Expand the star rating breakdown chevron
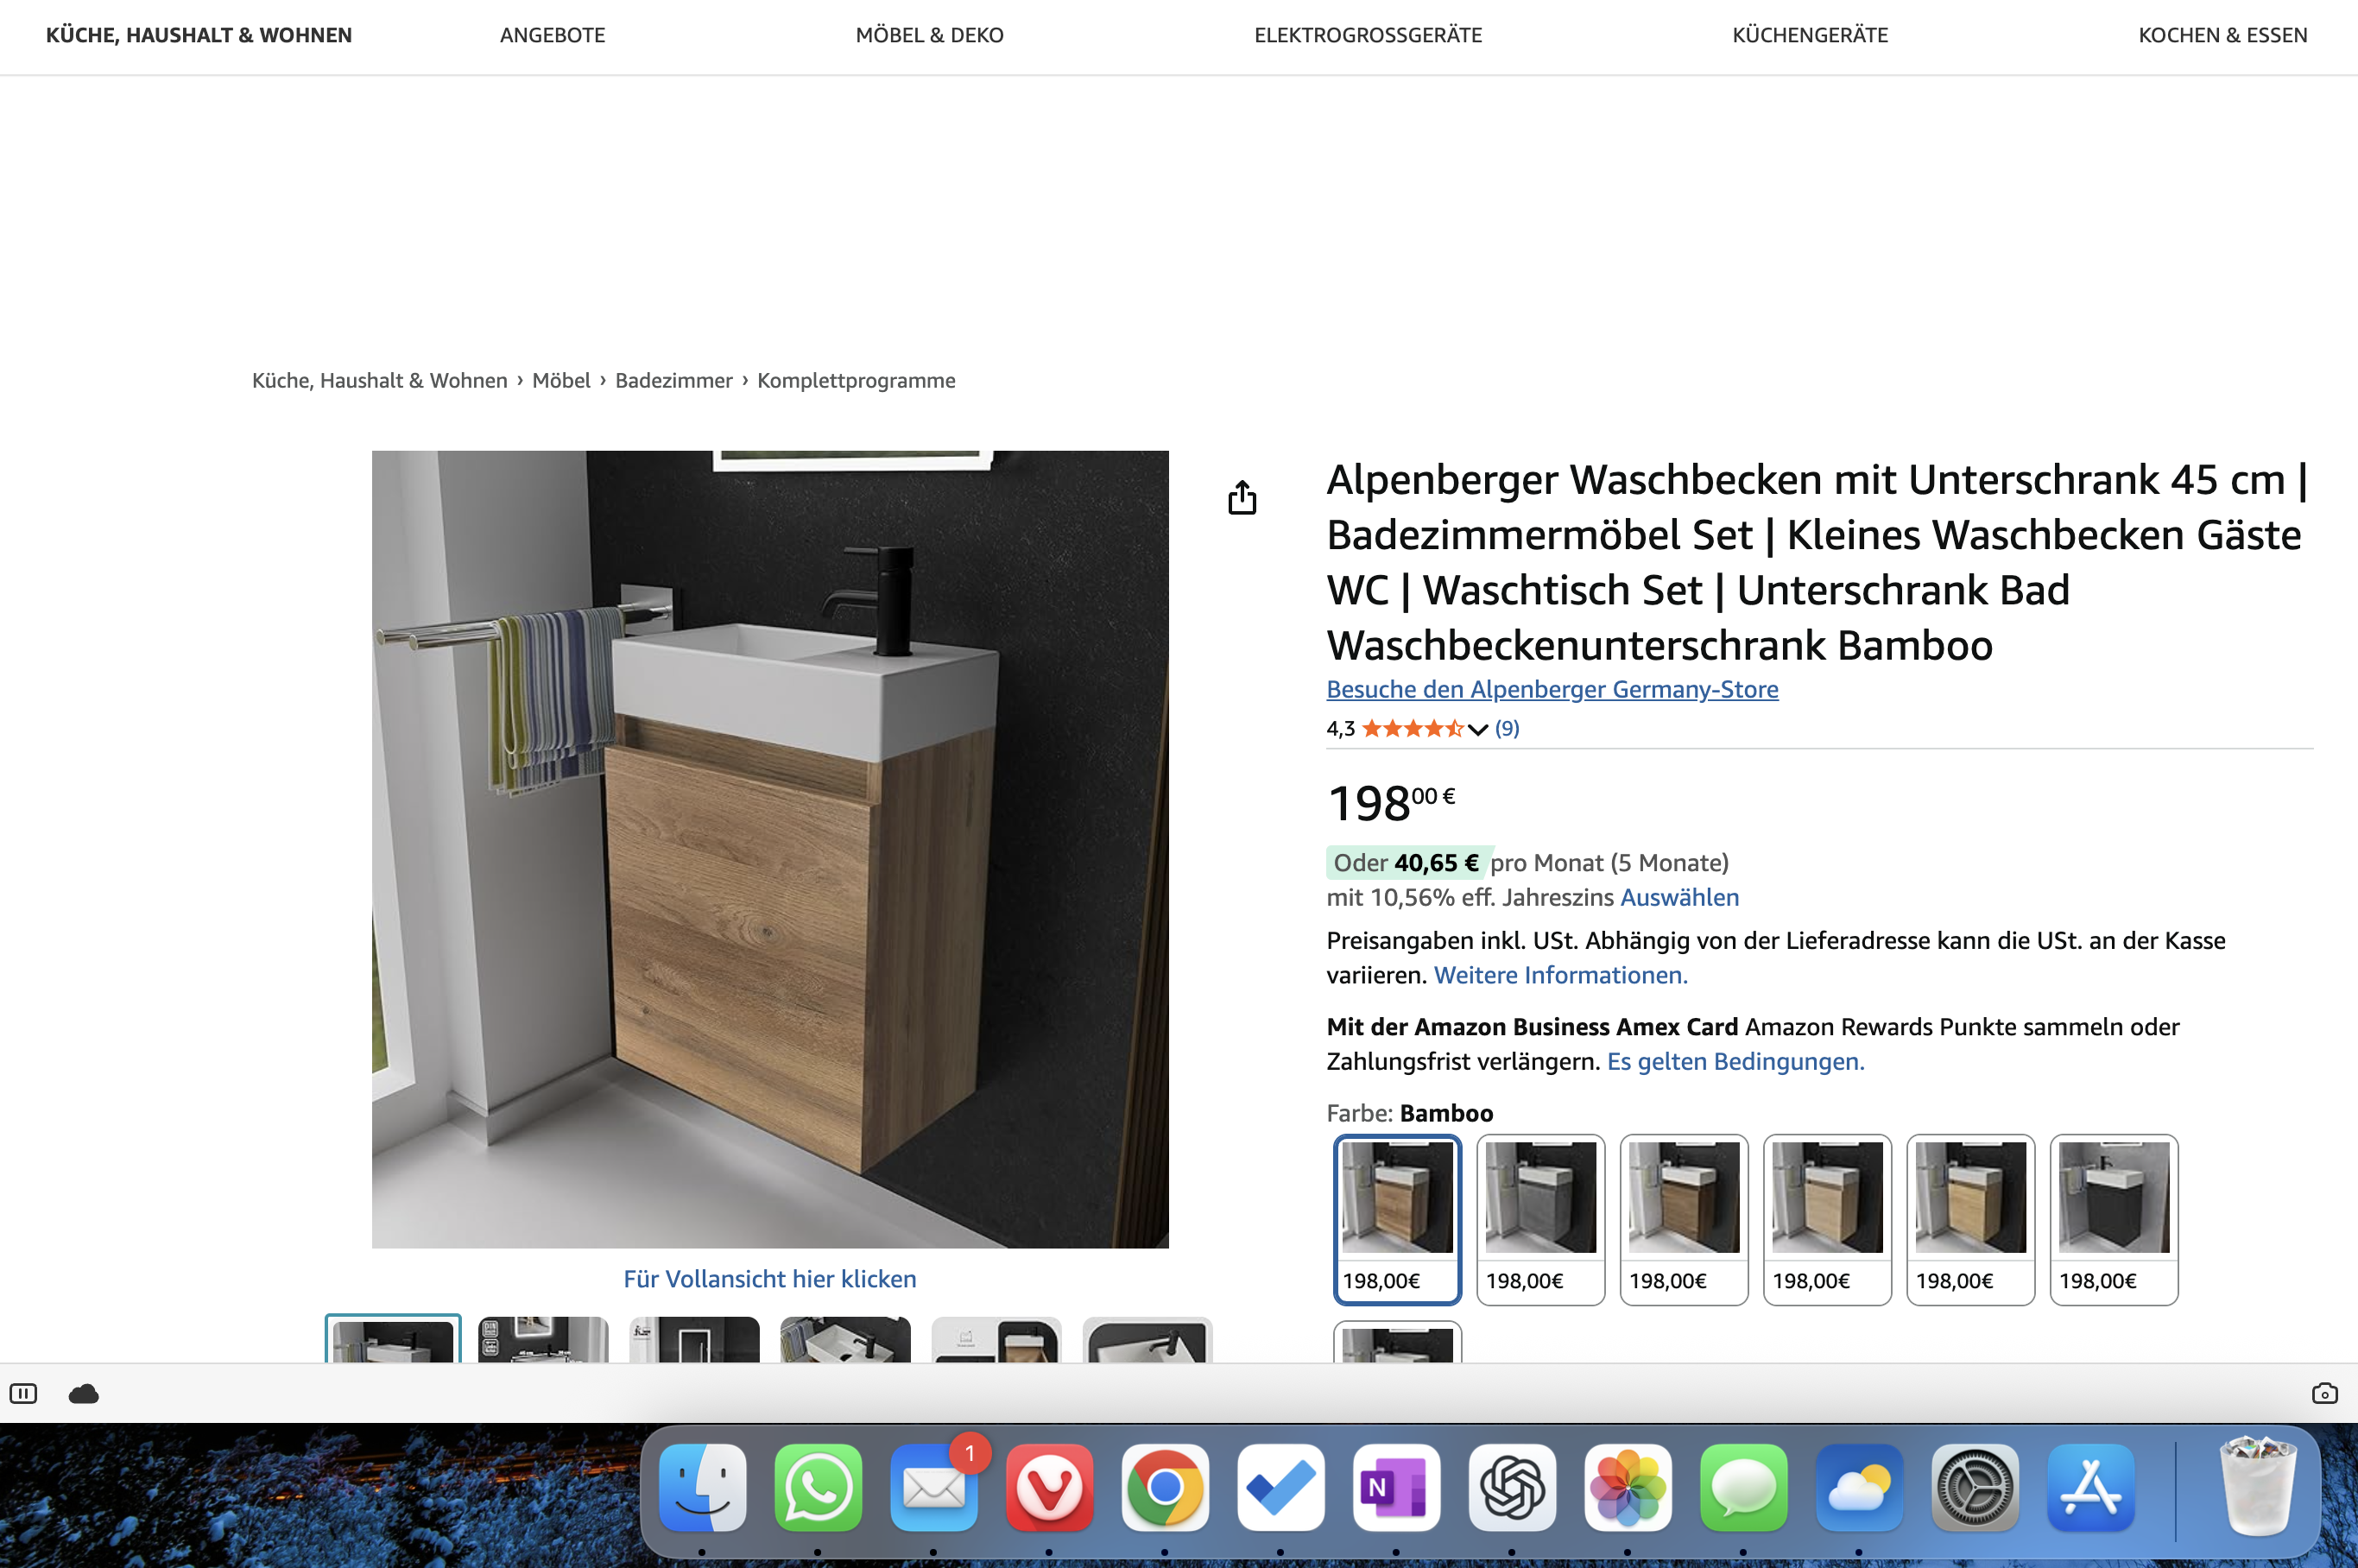This screenshot has height=1568, width=2358. [1477, 729]
